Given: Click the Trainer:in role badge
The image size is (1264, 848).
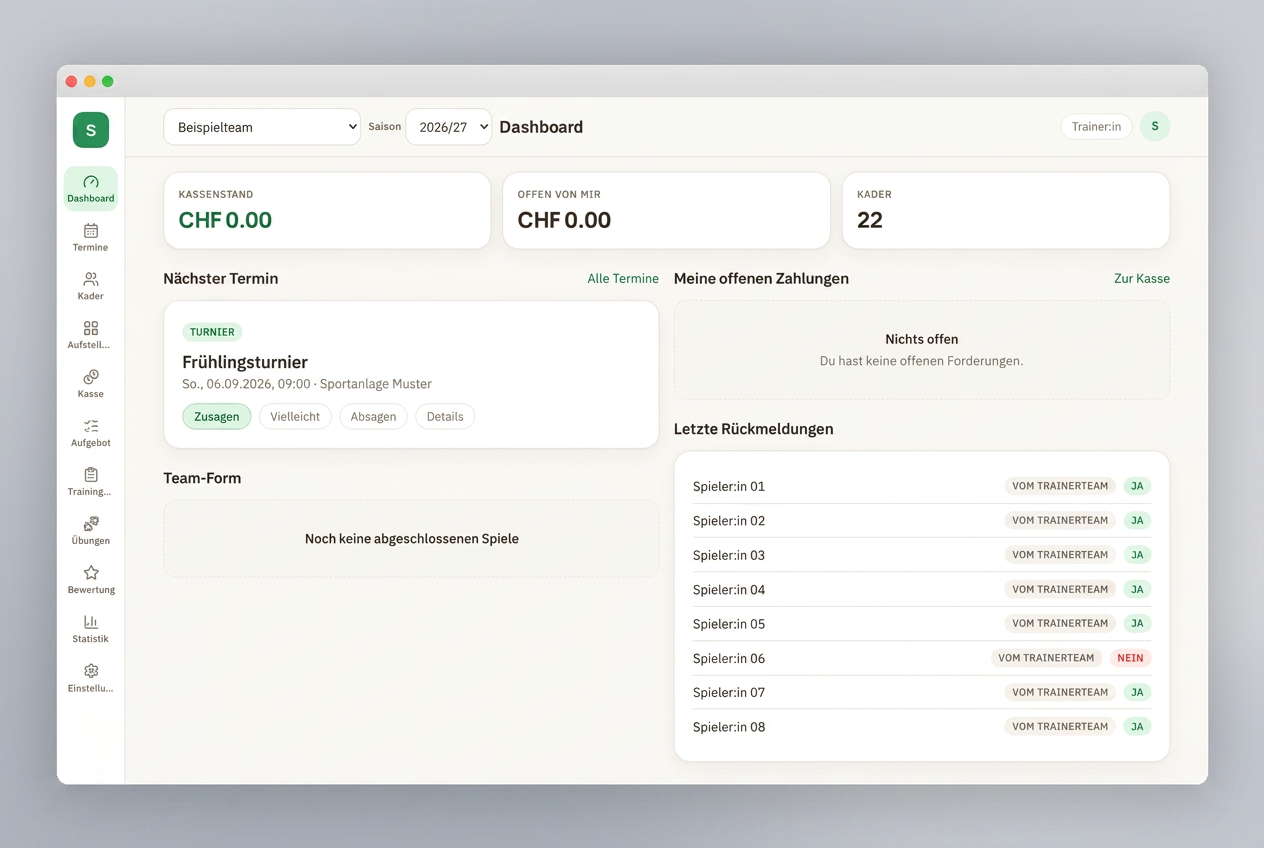Looking at the screenshot, I should click(x=1096, y=126).
